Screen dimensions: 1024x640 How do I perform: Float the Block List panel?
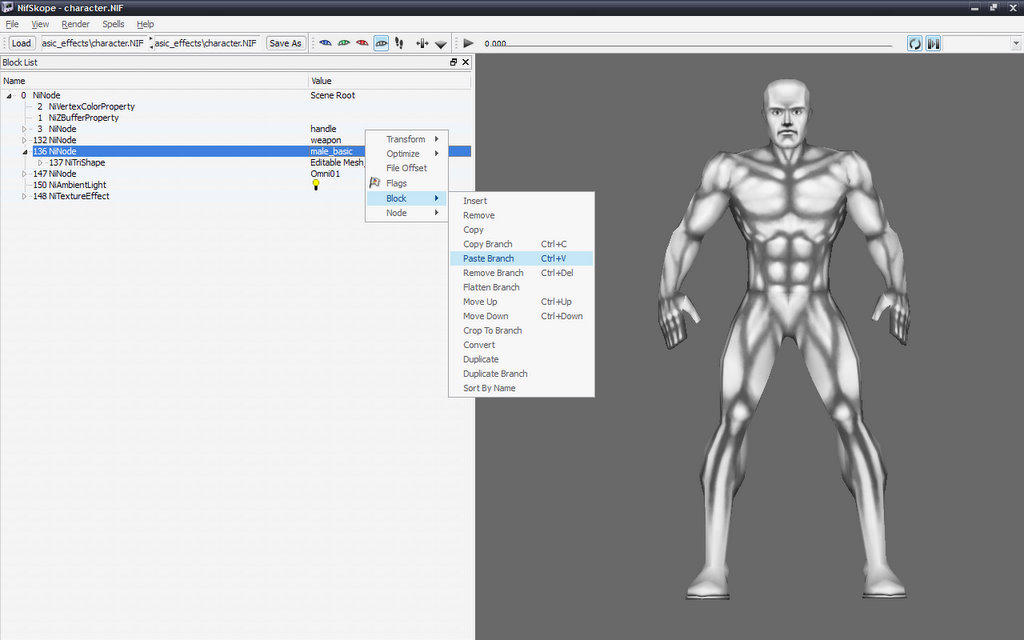click(453, 62)
